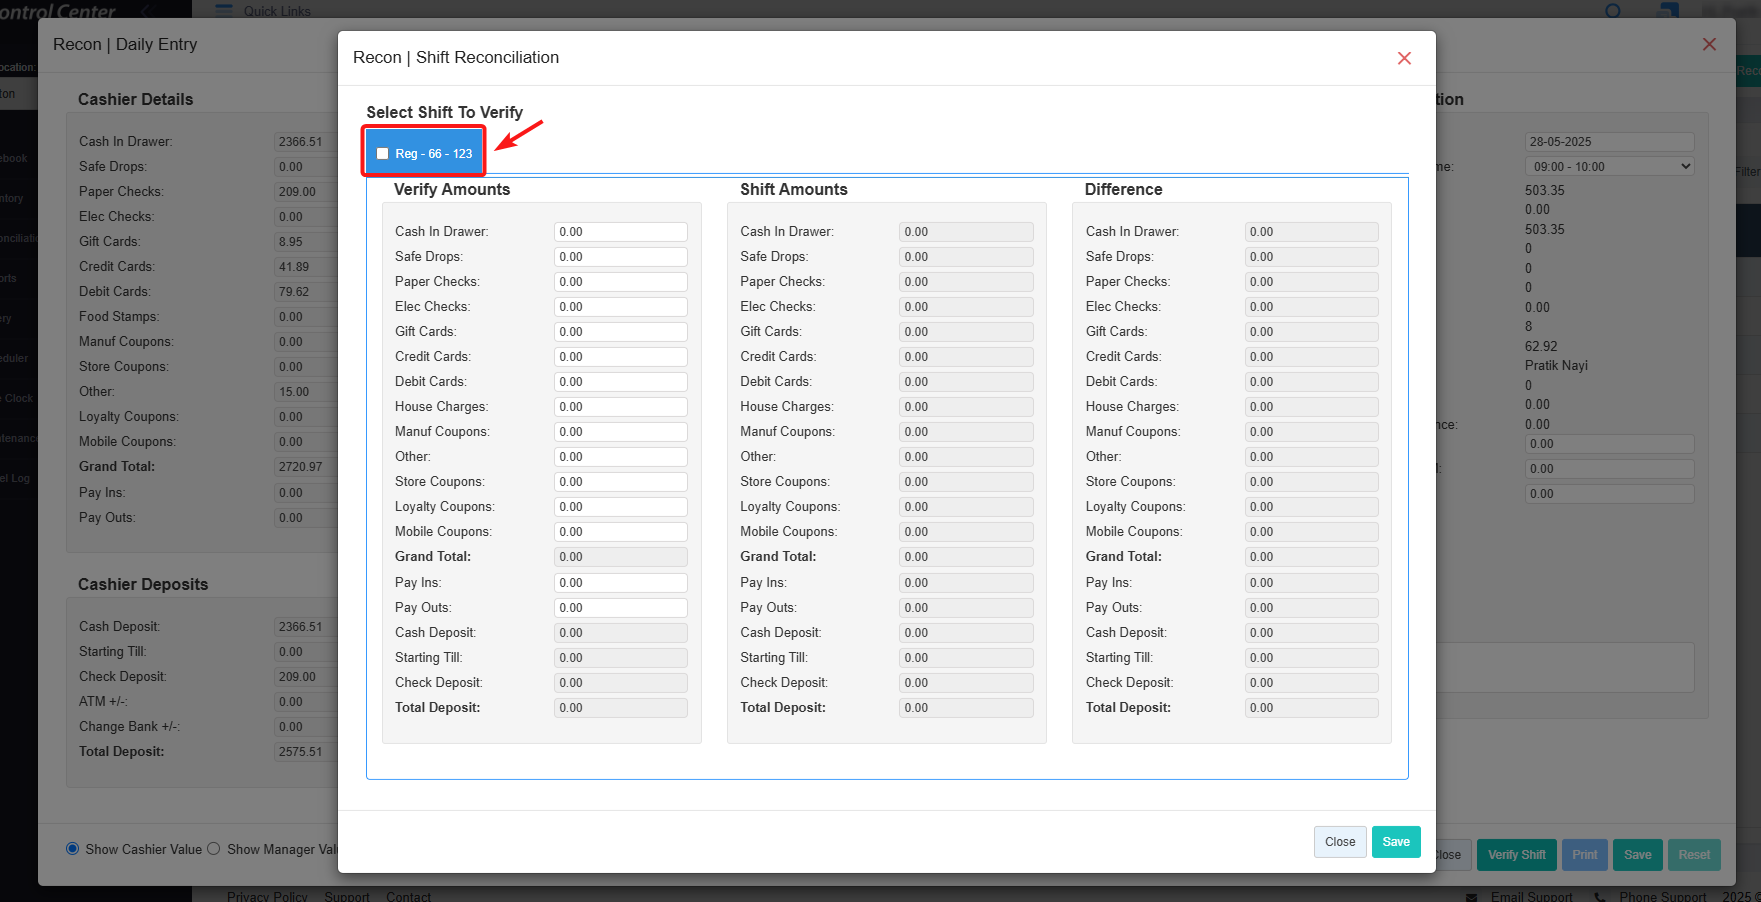The width and height of the screenshot is (1761, 902).
Task: Click the Pratik Nayi name text
Action: coord(1556,366)
